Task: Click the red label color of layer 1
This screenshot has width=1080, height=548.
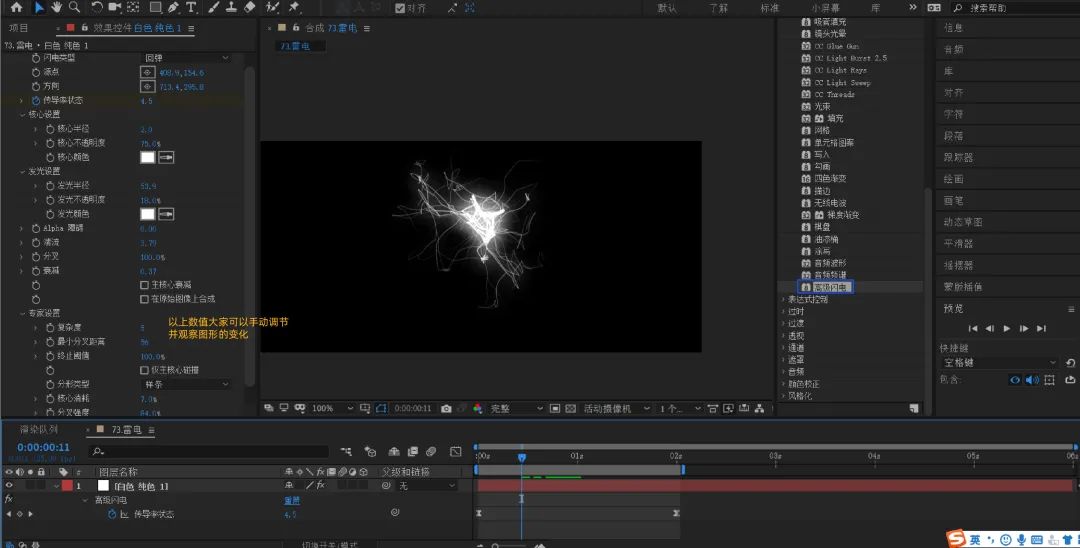Action: (x=67, y=486)
